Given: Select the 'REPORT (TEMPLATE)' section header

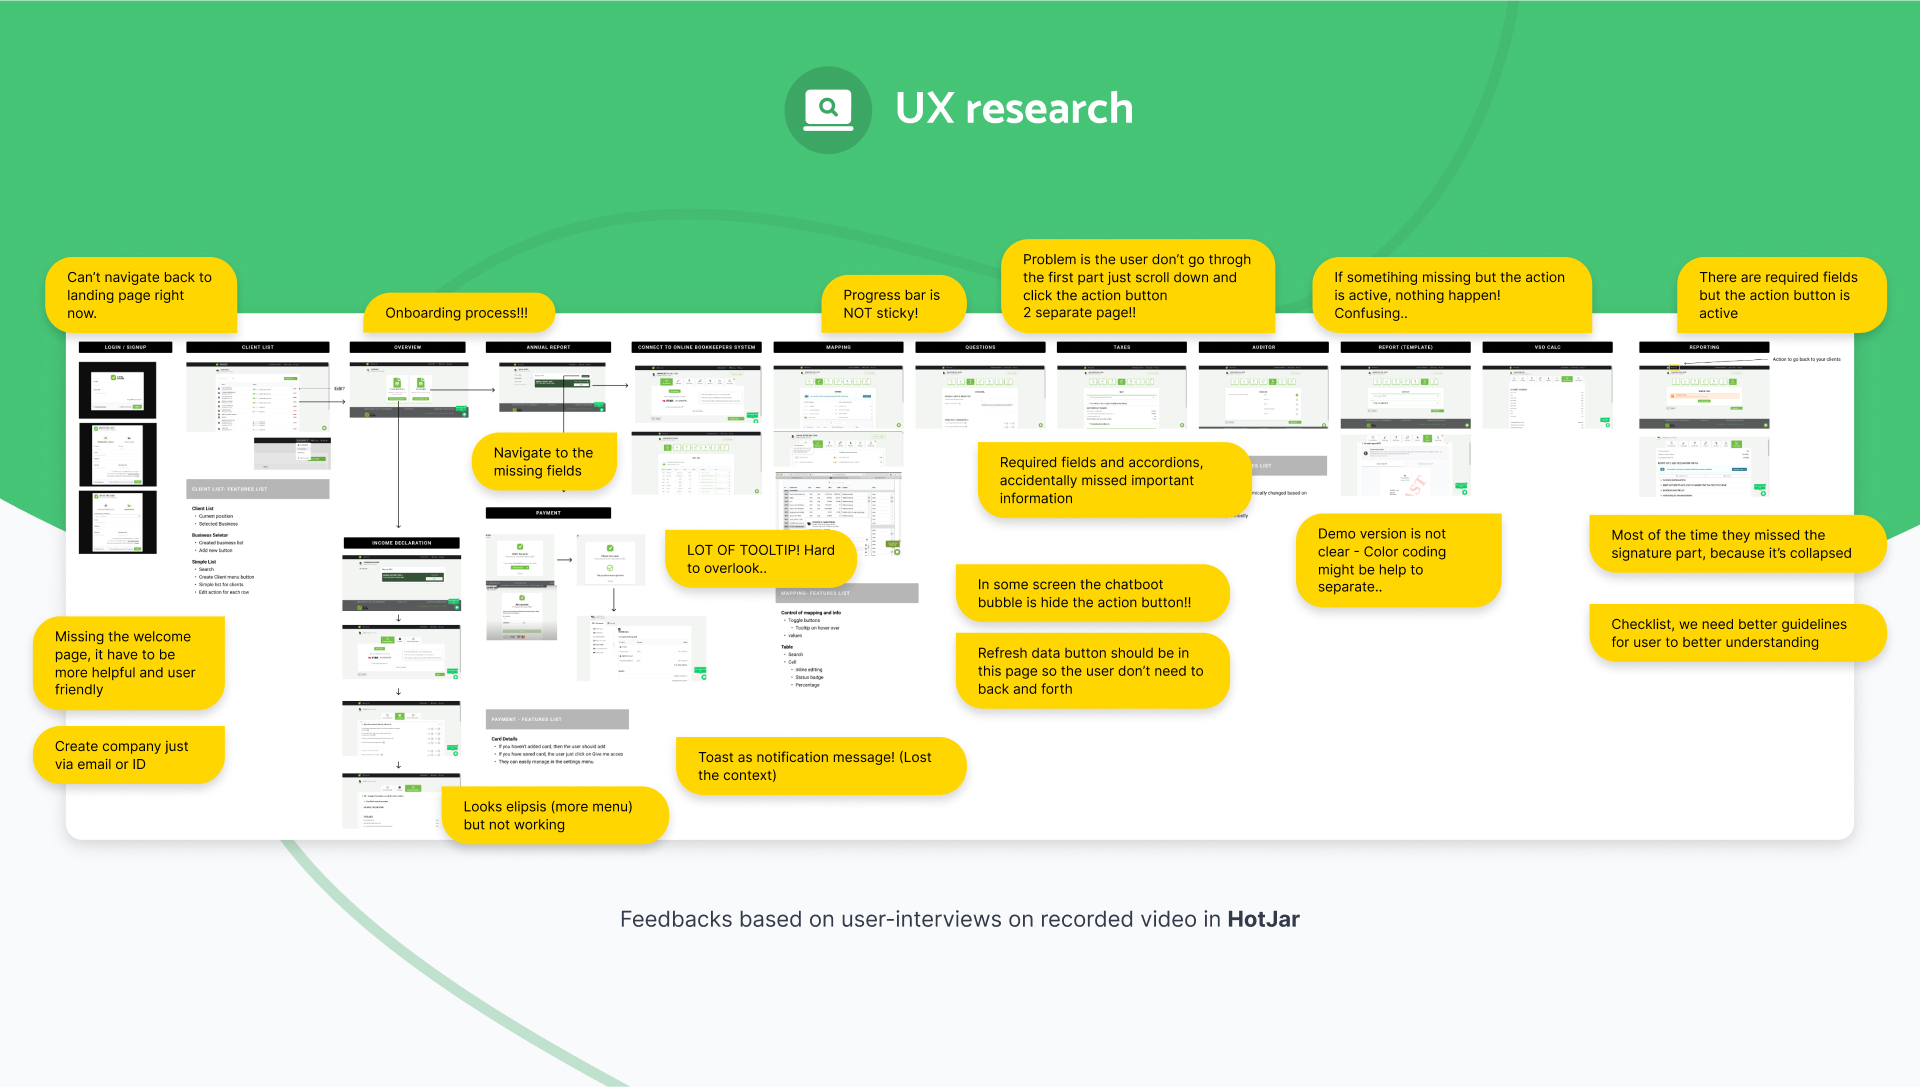Looking at the screenshot, I should 1405,347.
